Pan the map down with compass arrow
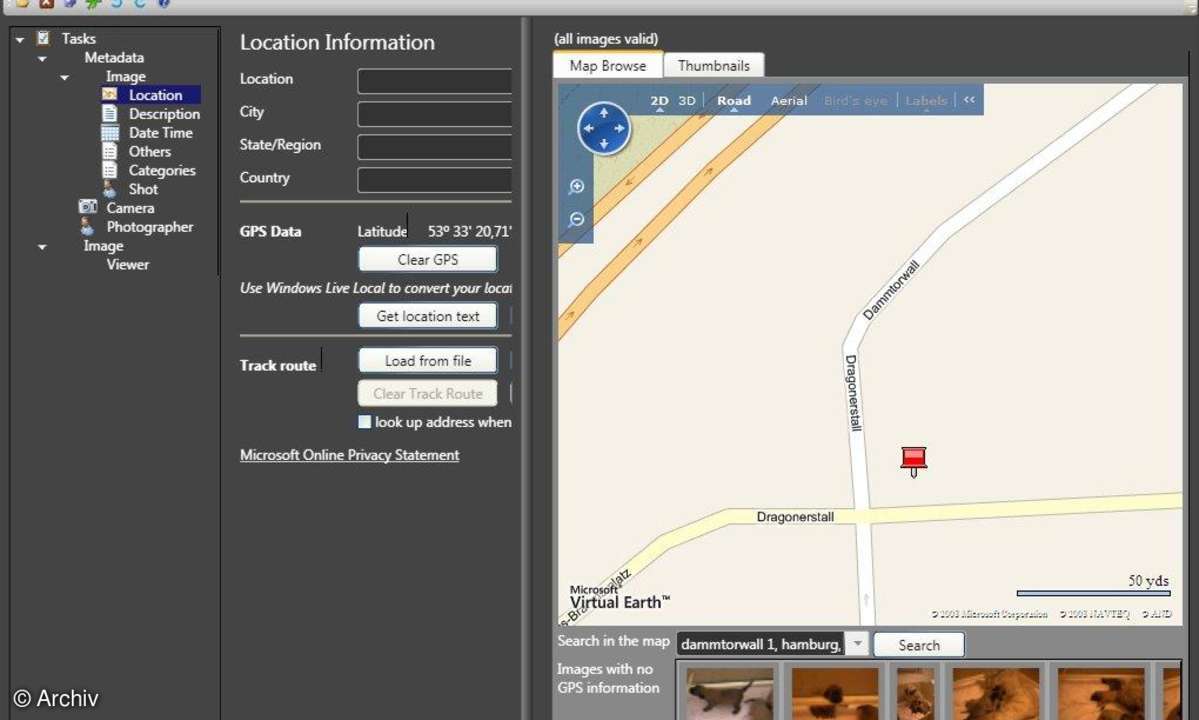Viewport: 1199px width, 720px height. (603, 144)
